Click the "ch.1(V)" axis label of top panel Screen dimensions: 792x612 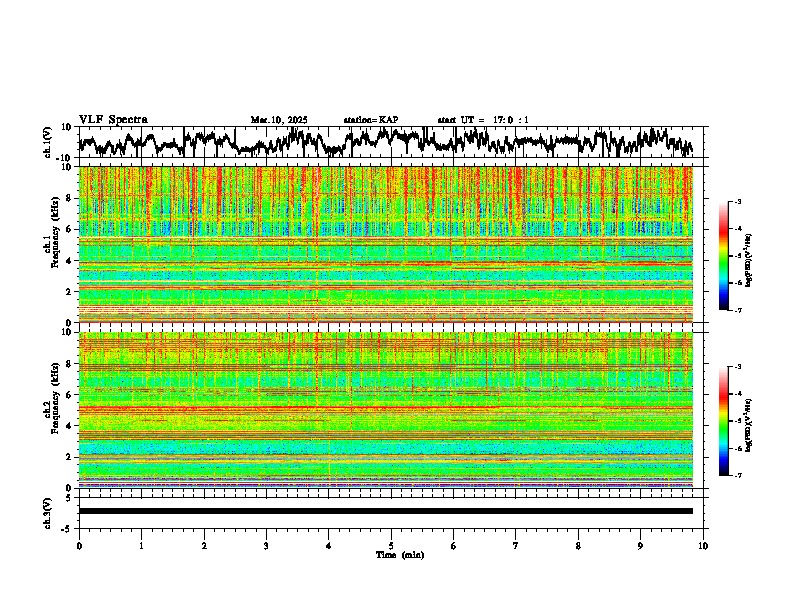click(48, 142)
